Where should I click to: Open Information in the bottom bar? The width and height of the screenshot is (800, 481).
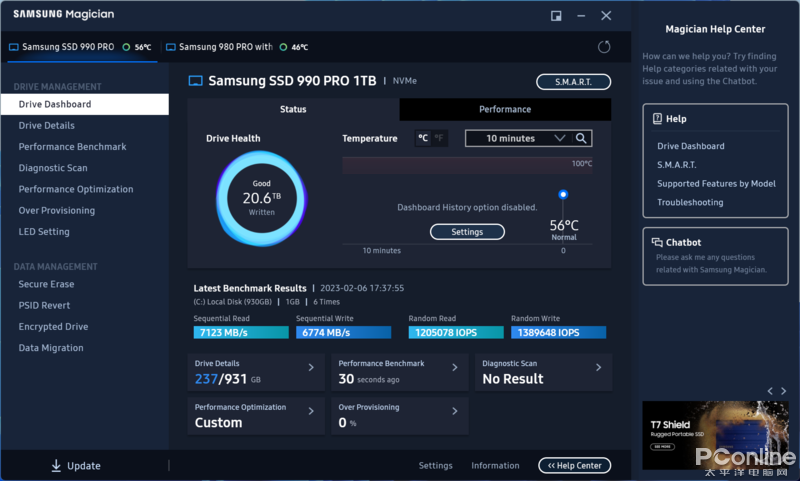click(495, 465)
